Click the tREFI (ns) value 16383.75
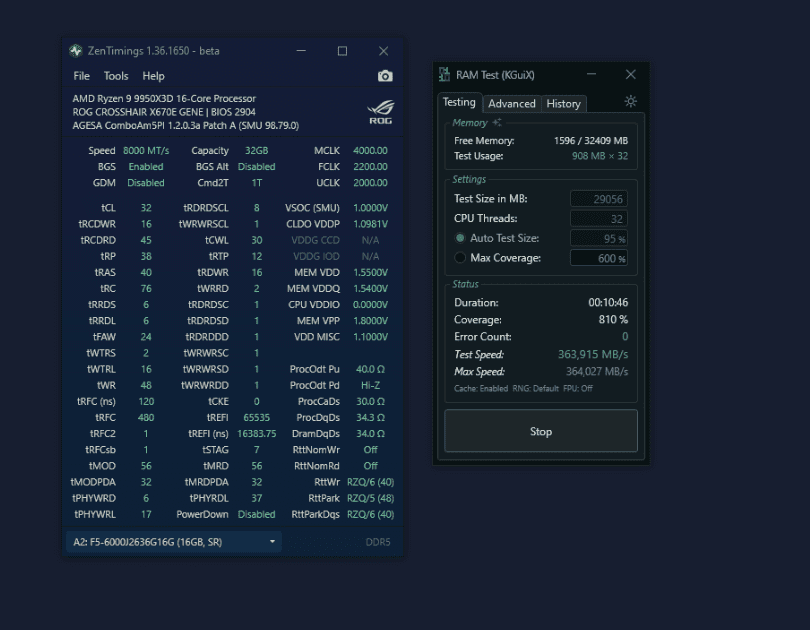 pyautogui.click(x=256, y=433)
